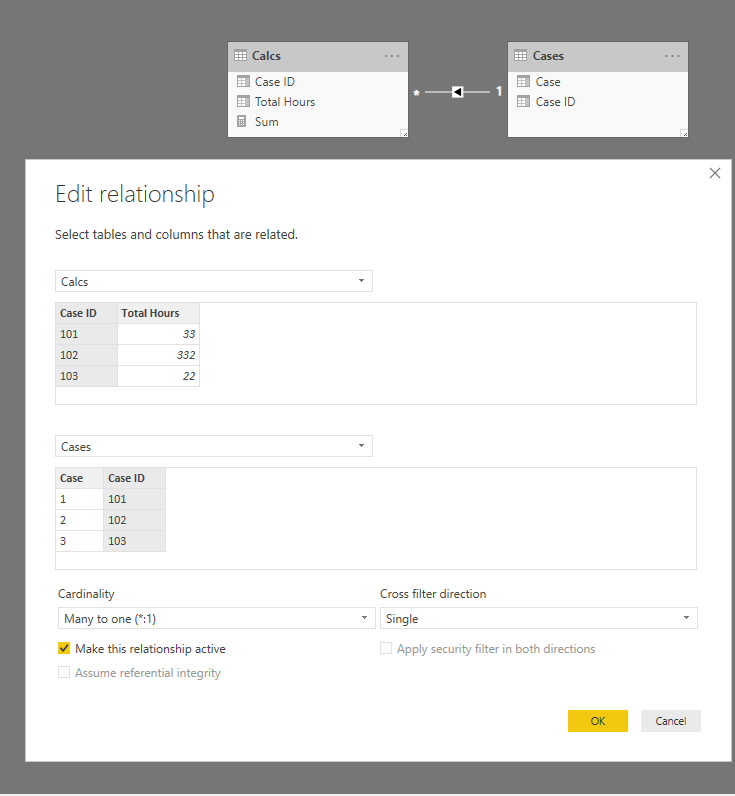Click the table icon next to Calcs title

tap(241, 56)
